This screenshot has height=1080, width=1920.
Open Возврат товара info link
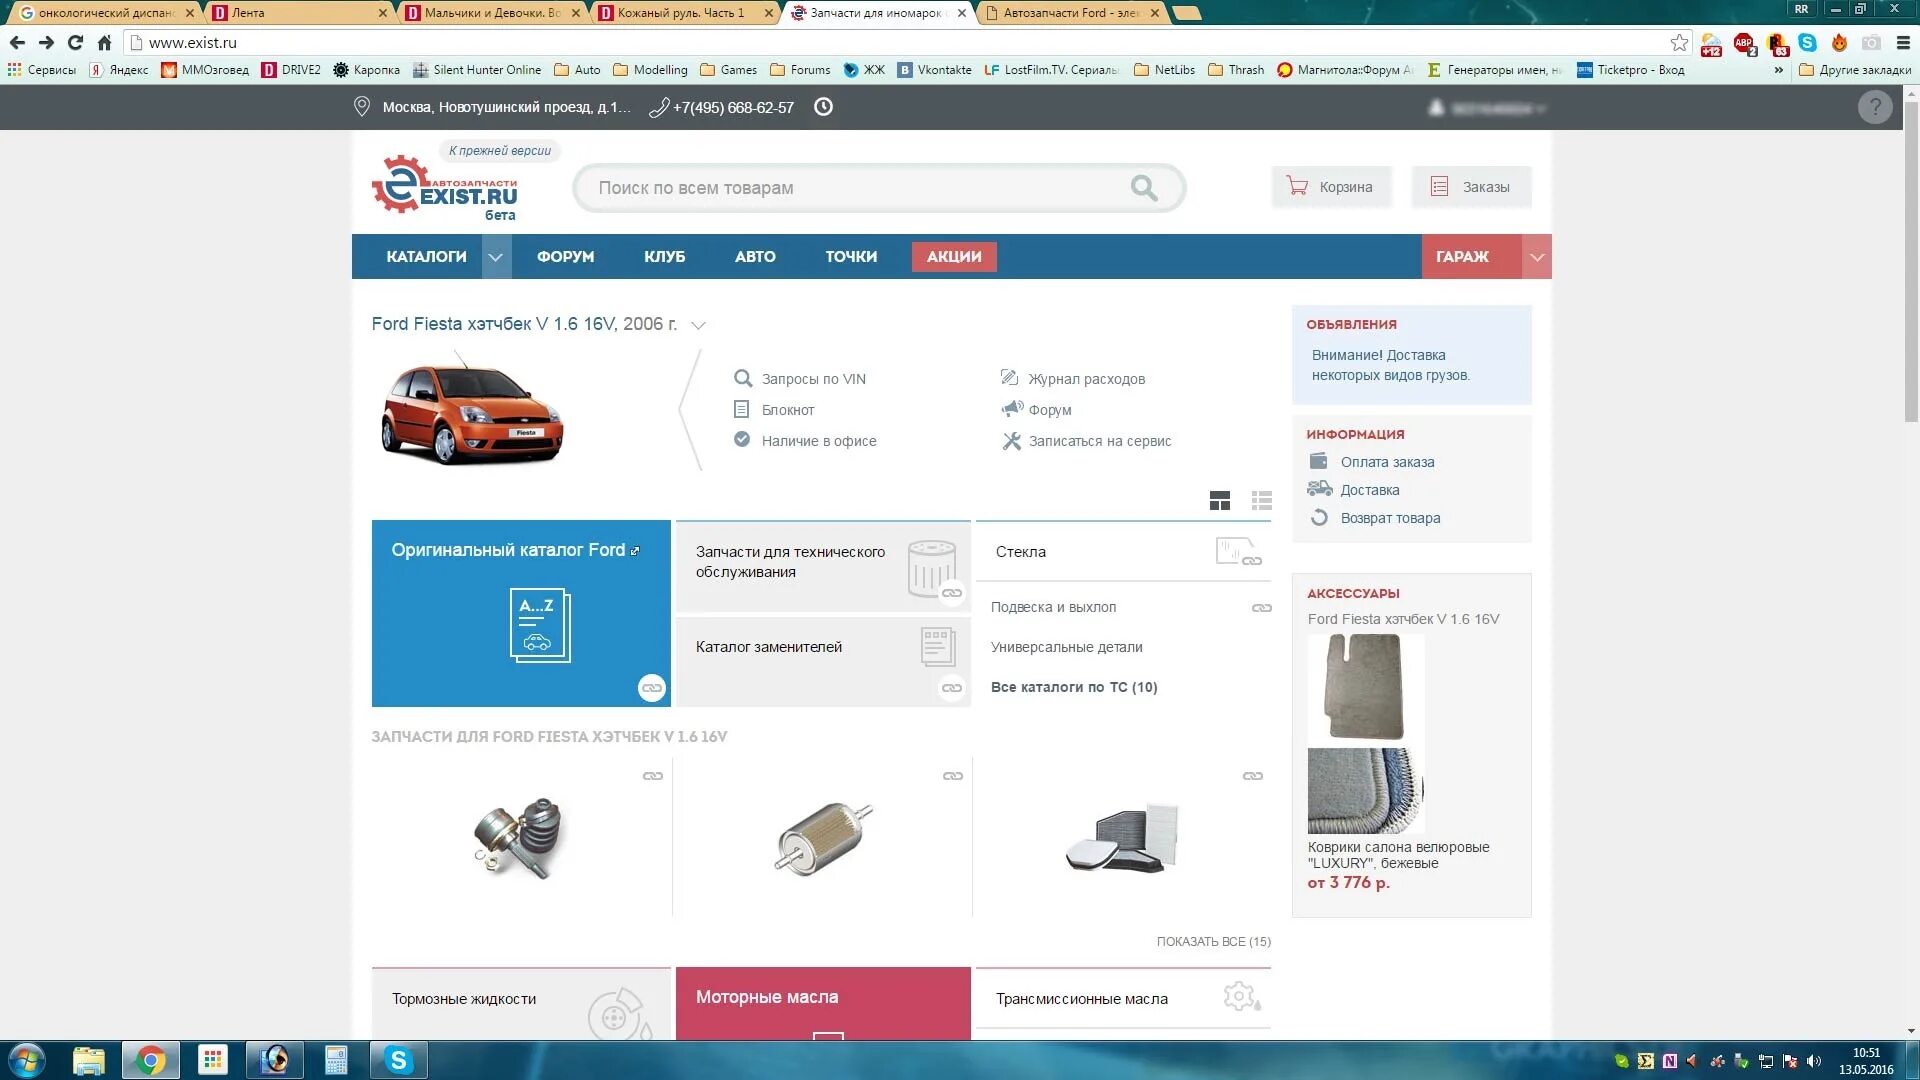pyautogui.click(x=1390, y=518)
